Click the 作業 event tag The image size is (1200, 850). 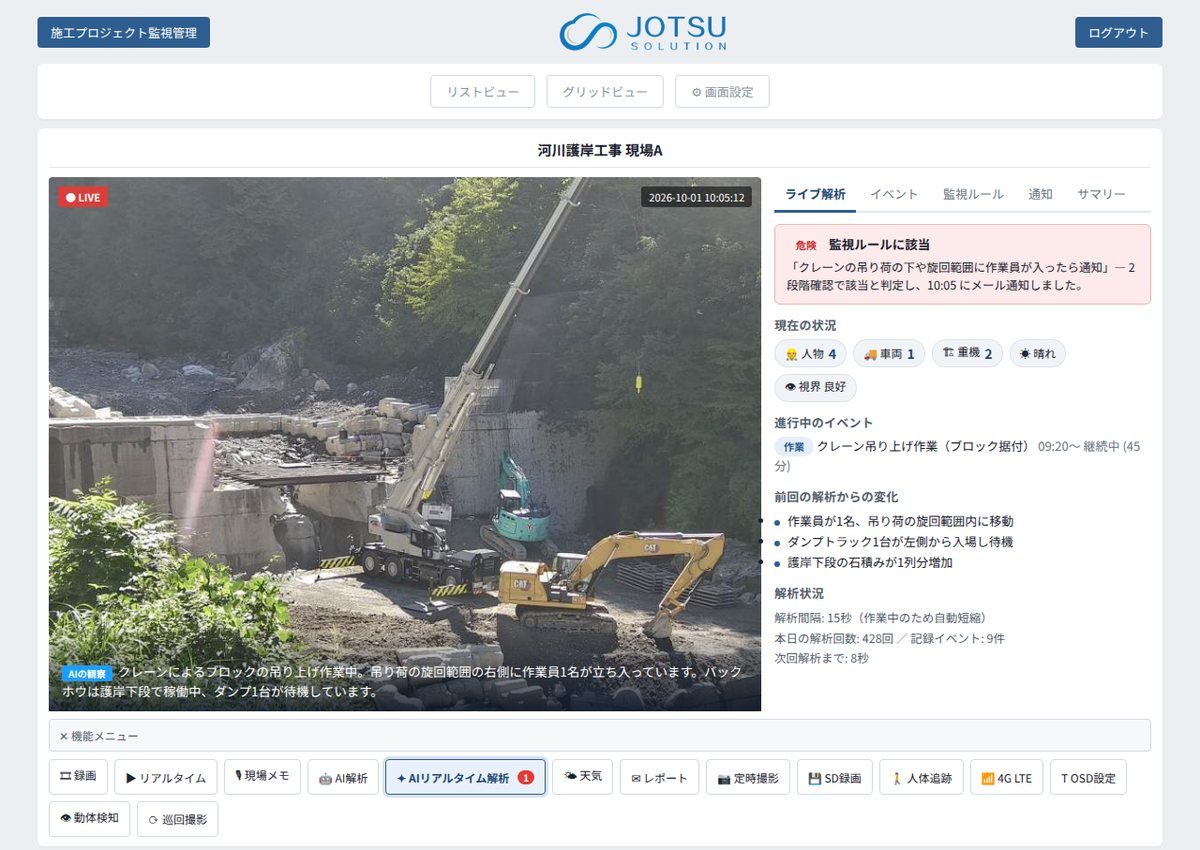(x=794, y=447)
